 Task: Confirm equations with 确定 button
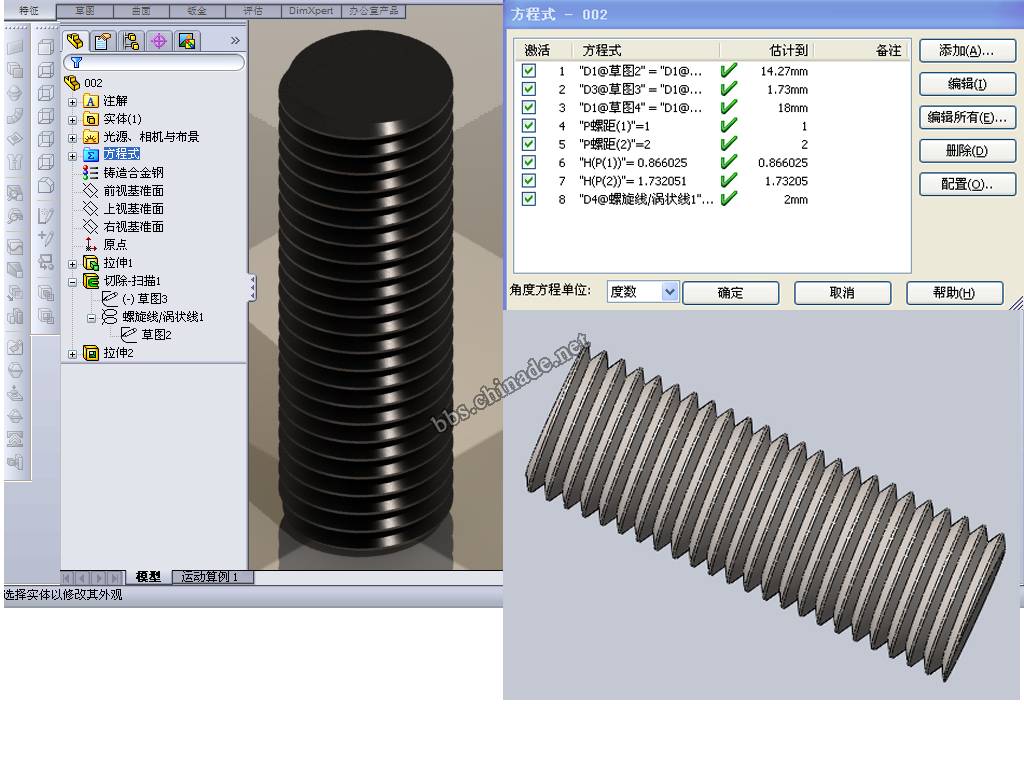click(x=730, y=293)
